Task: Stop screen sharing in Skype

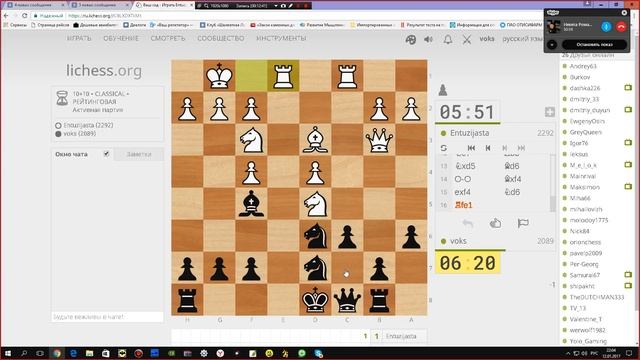Action: tap(594, 44)
